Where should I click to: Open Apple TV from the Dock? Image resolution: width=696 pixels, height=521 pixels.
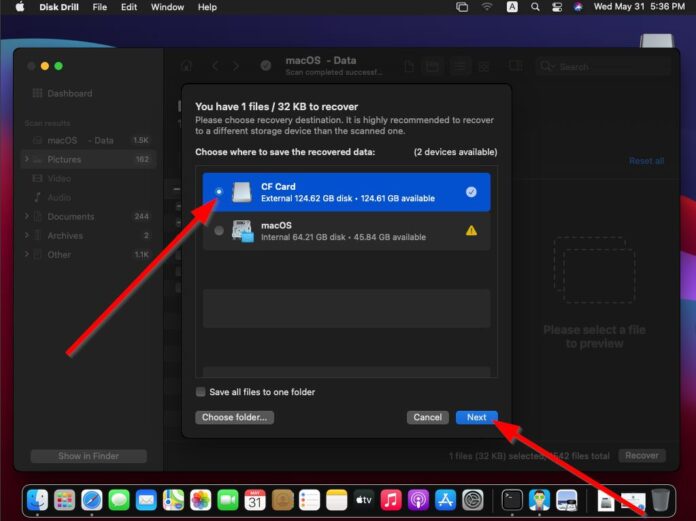point(364,500)
